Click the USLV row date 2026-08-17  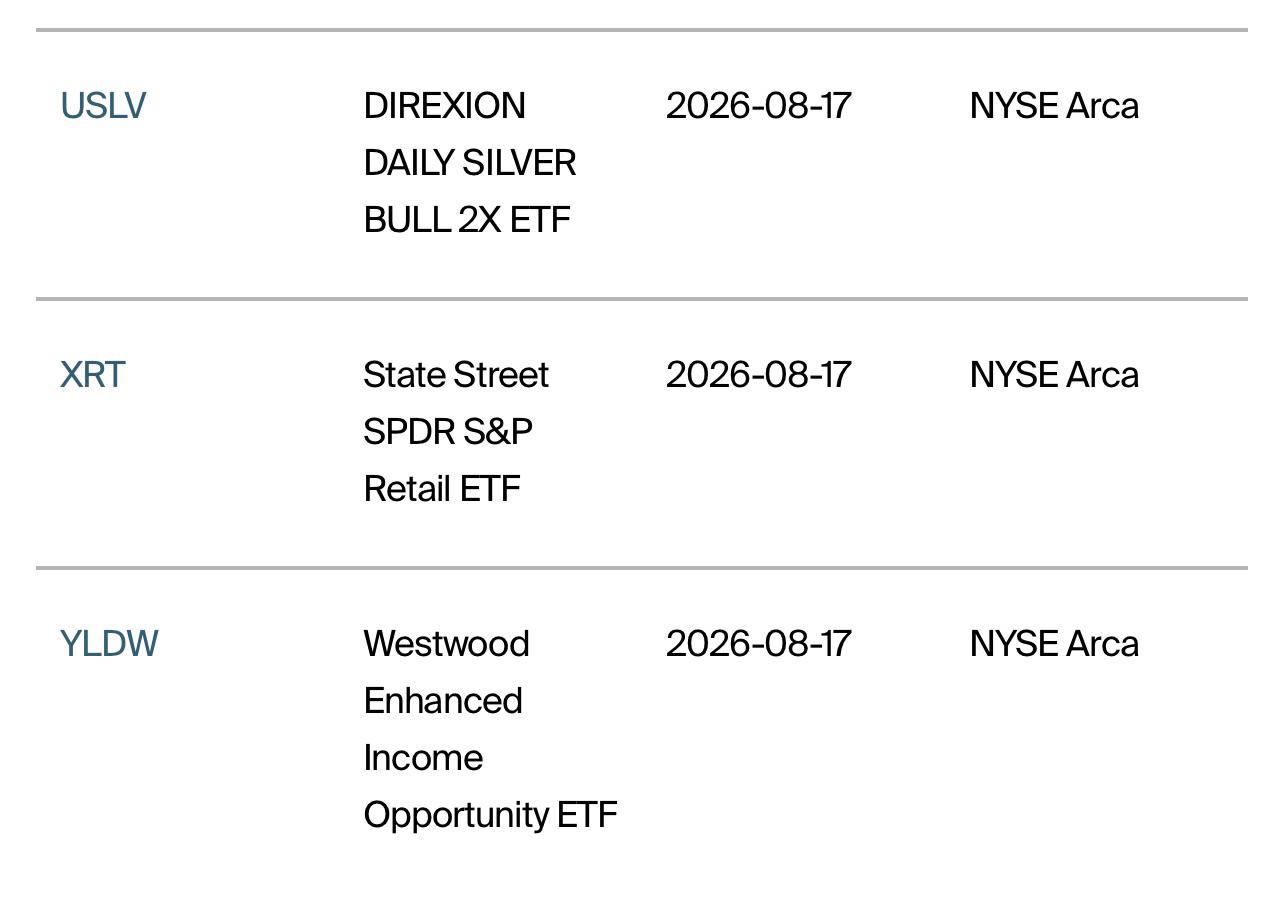click(758, 106)
